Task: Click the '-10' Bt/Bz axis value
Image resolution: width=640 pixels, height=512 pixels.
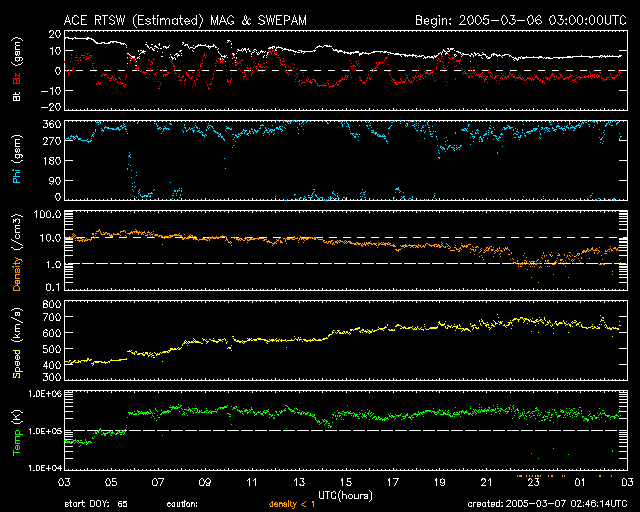Action: pyautogui.click(x=51, y=90)
